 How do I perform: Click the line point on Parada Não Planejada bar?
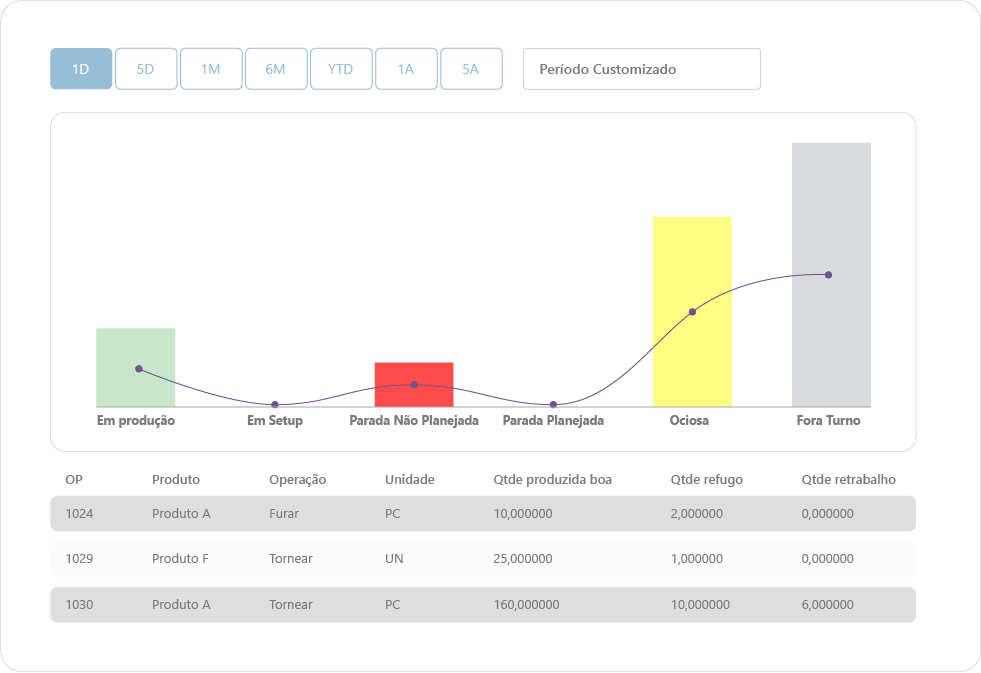click(414, 385)
